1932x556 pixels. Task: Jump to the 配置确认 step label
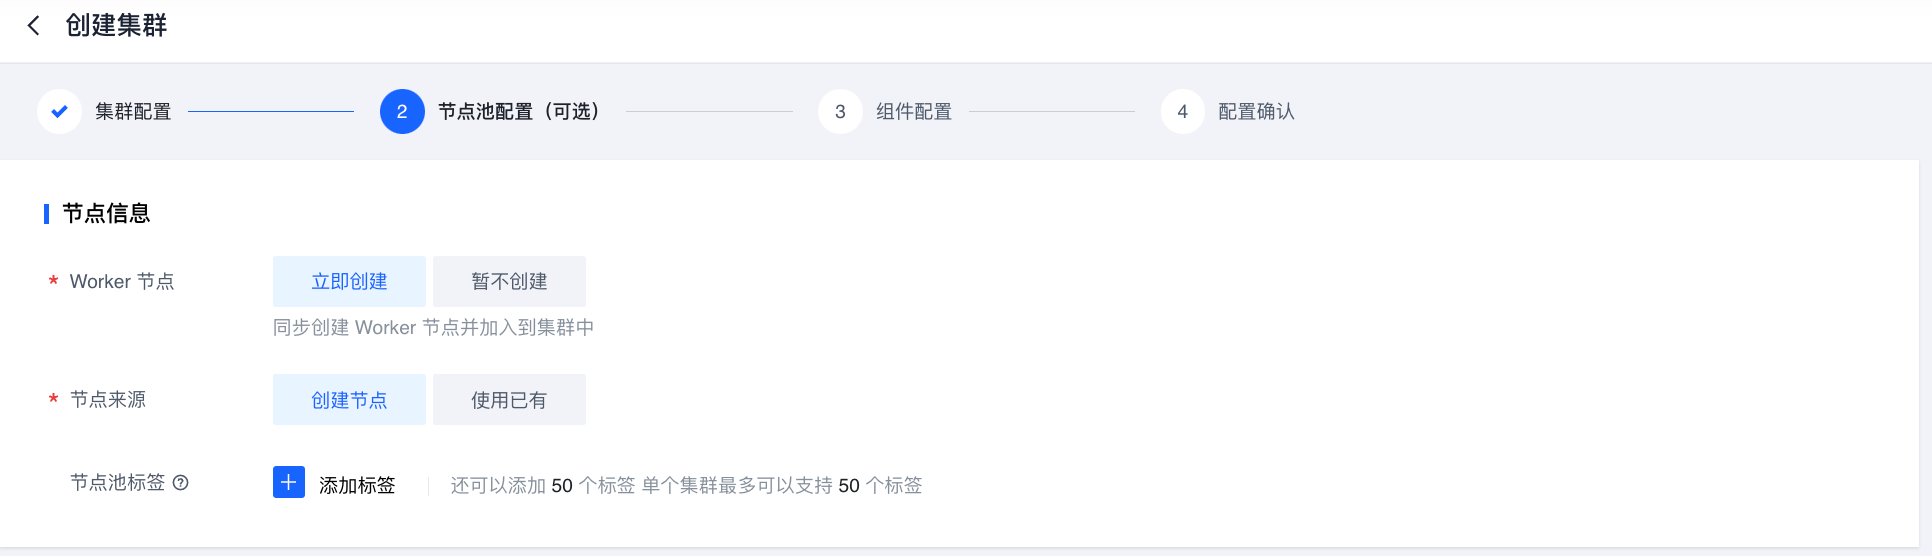click(1256, 112)
